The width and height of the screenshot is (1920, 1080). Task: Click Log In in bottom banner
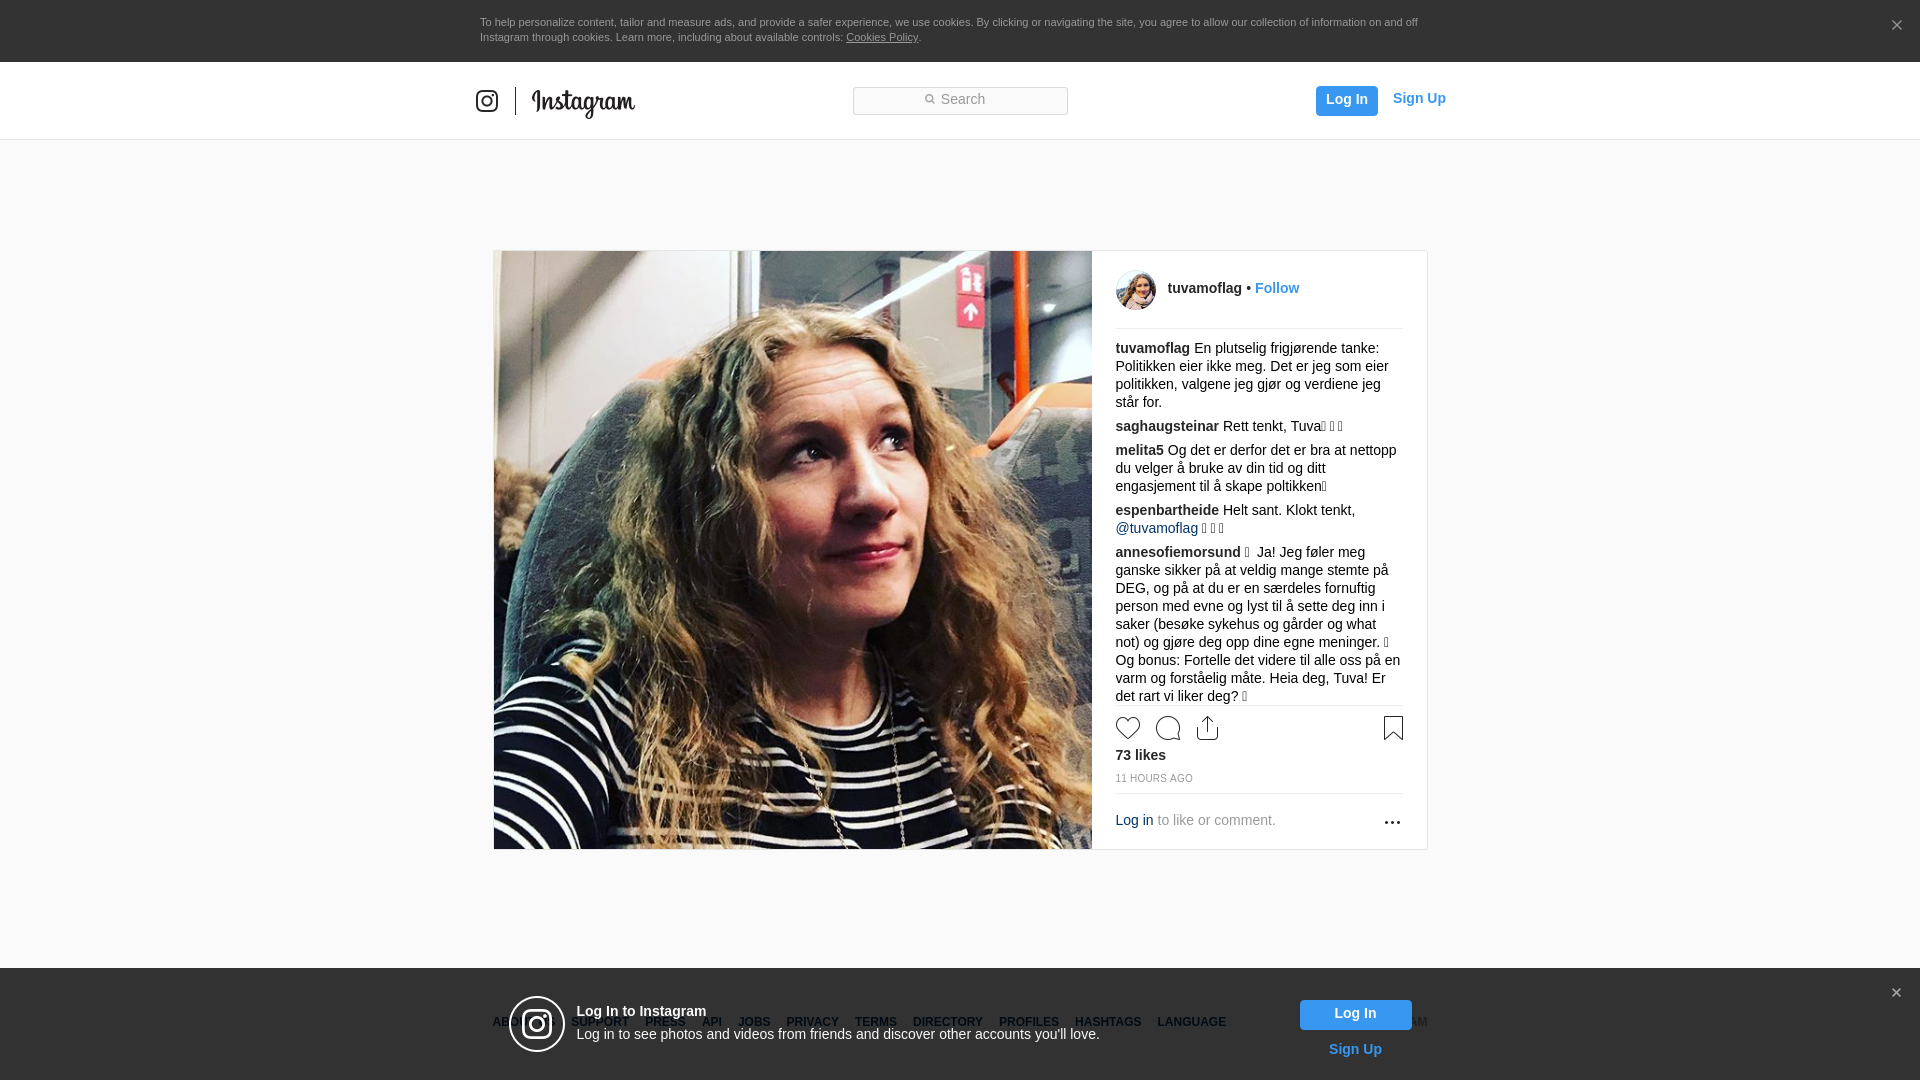(x=1355, y=1014)
